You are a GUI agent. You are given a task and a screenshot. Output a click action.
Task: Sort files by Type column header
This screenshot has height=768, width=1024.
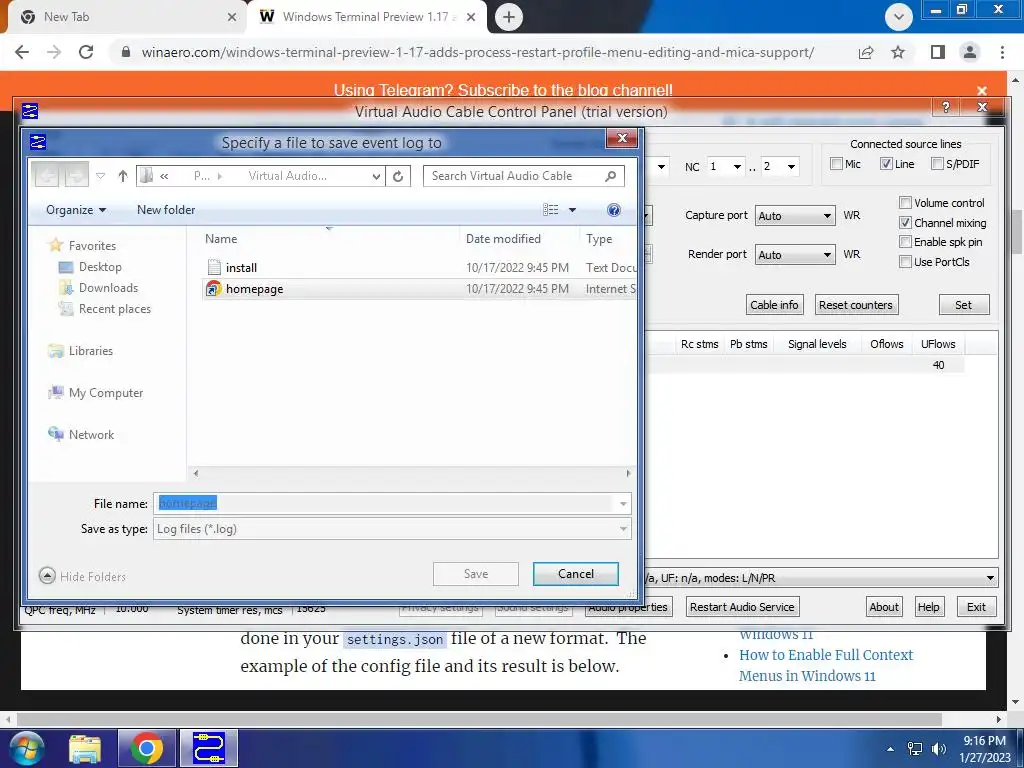(x=599, y=238)
